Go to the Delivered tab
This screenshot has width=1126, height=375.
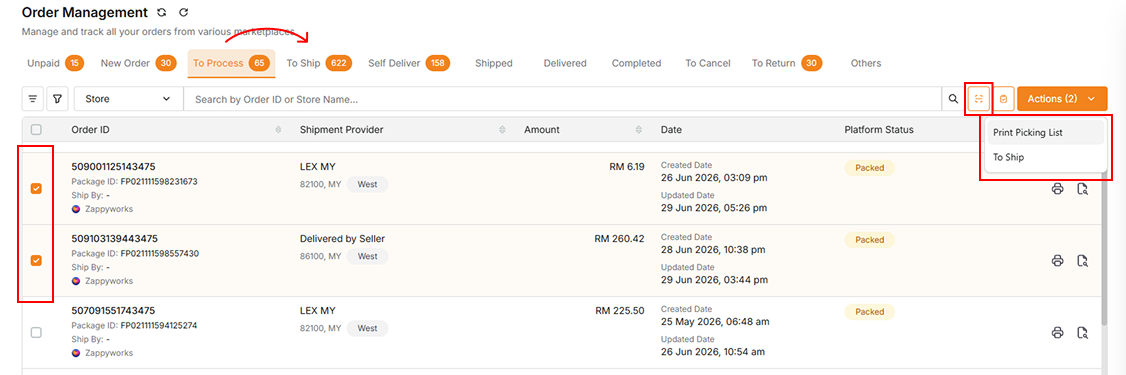point(565,63)
